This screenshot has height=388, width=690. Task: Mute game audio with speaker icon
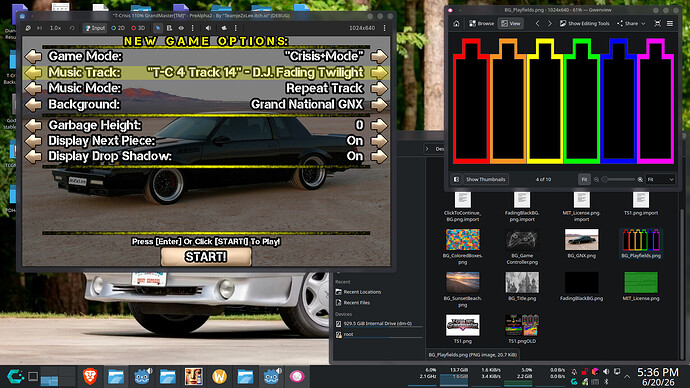click(x=209, y=28)
